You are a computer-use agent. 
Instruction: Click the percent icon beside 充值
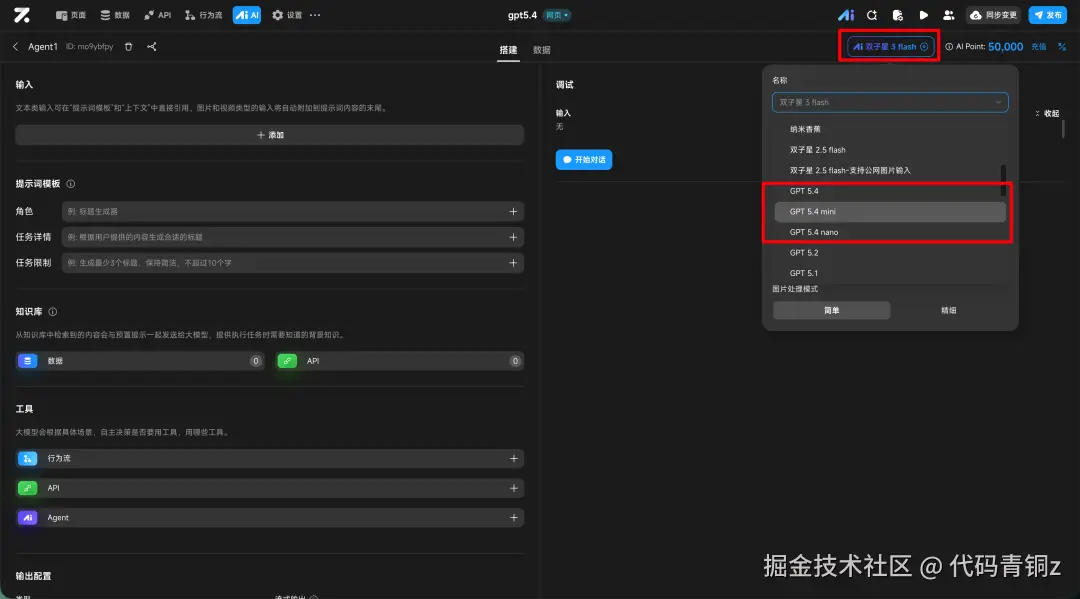(1062, 47)
